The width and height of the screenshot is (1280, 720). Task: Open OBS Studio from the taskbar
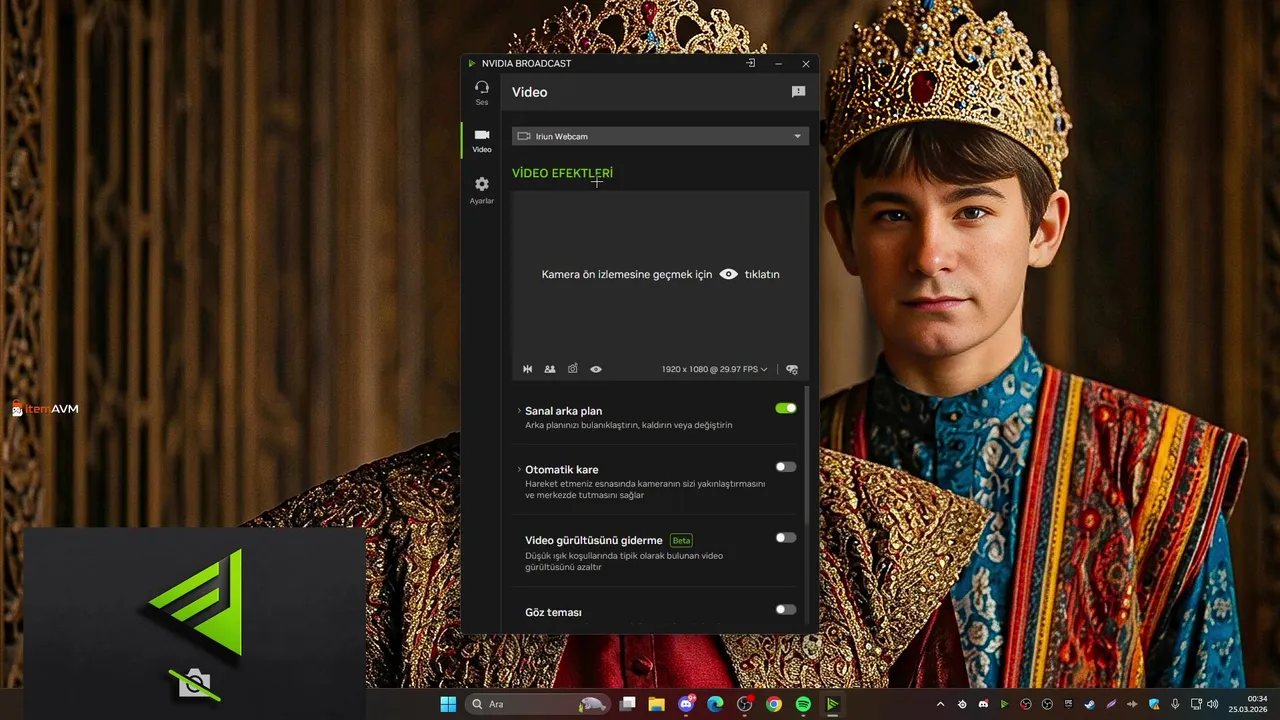click(745, 704)
